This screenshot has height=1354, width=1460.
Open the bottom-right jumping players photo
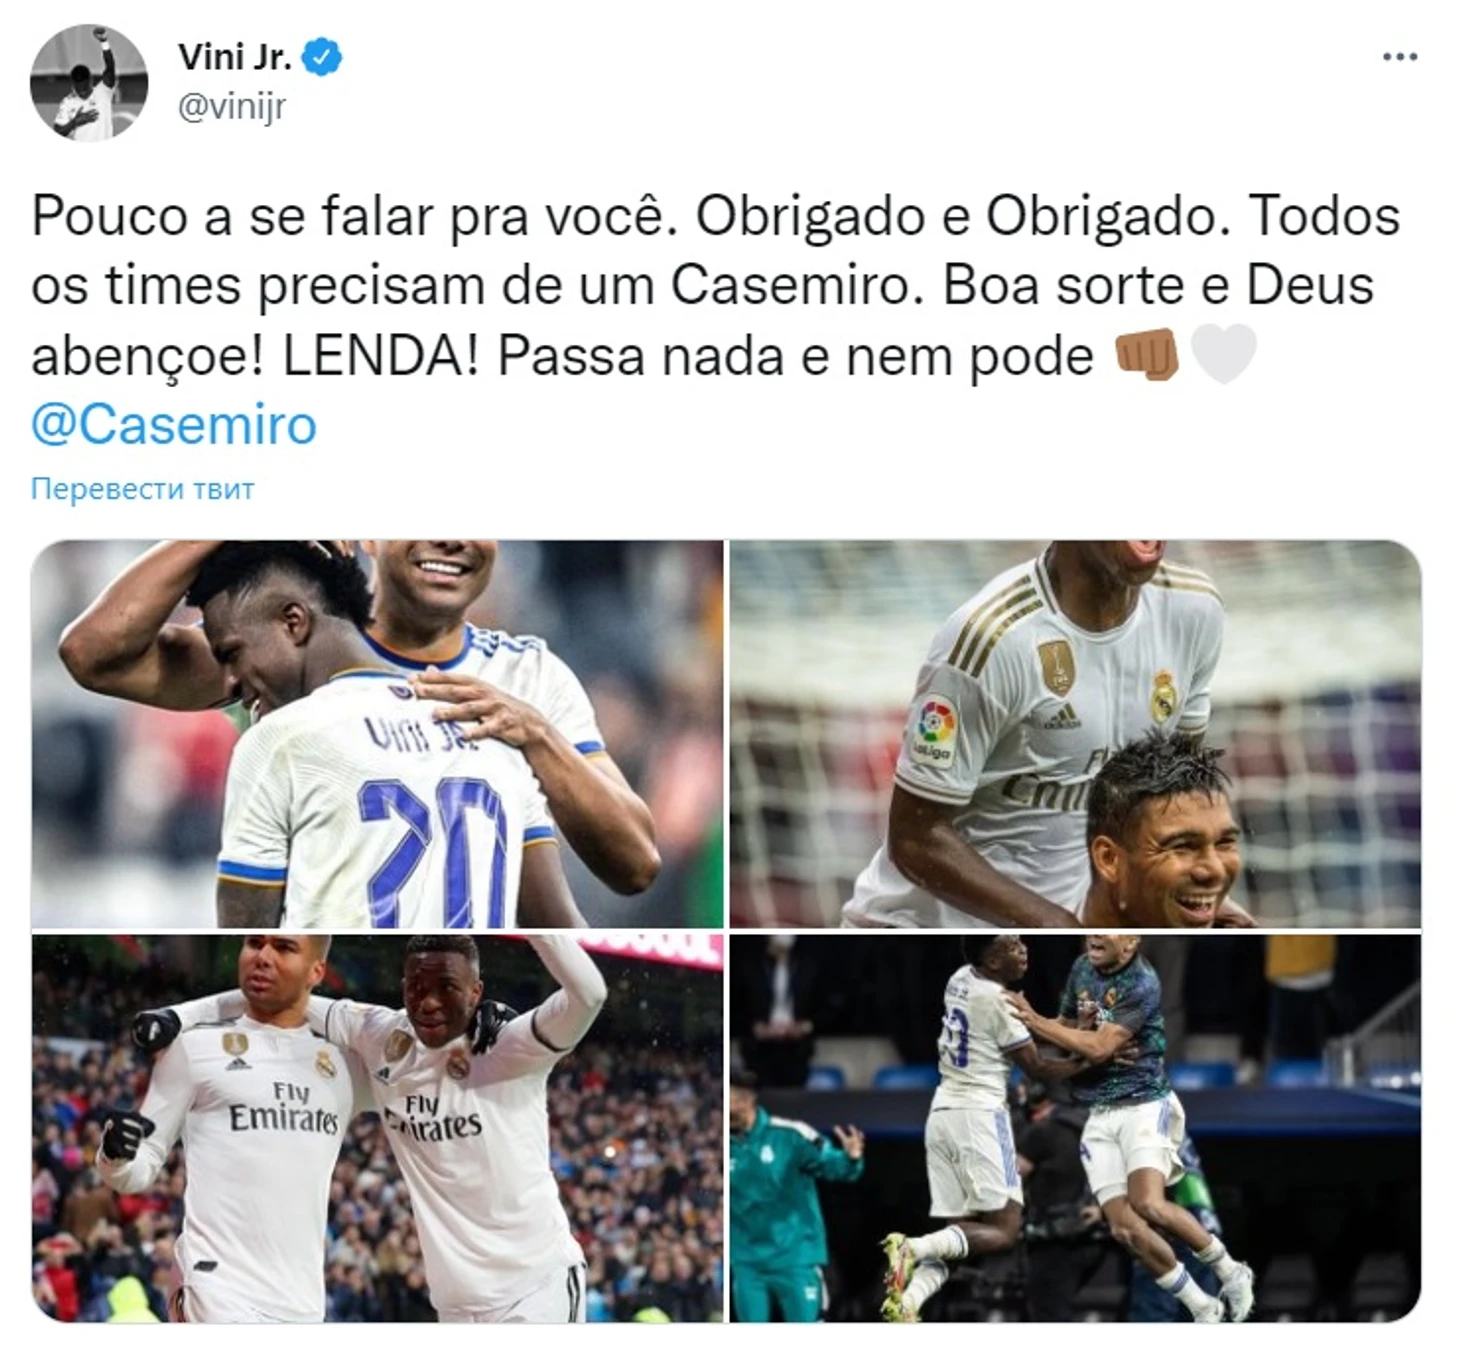1075,1128
